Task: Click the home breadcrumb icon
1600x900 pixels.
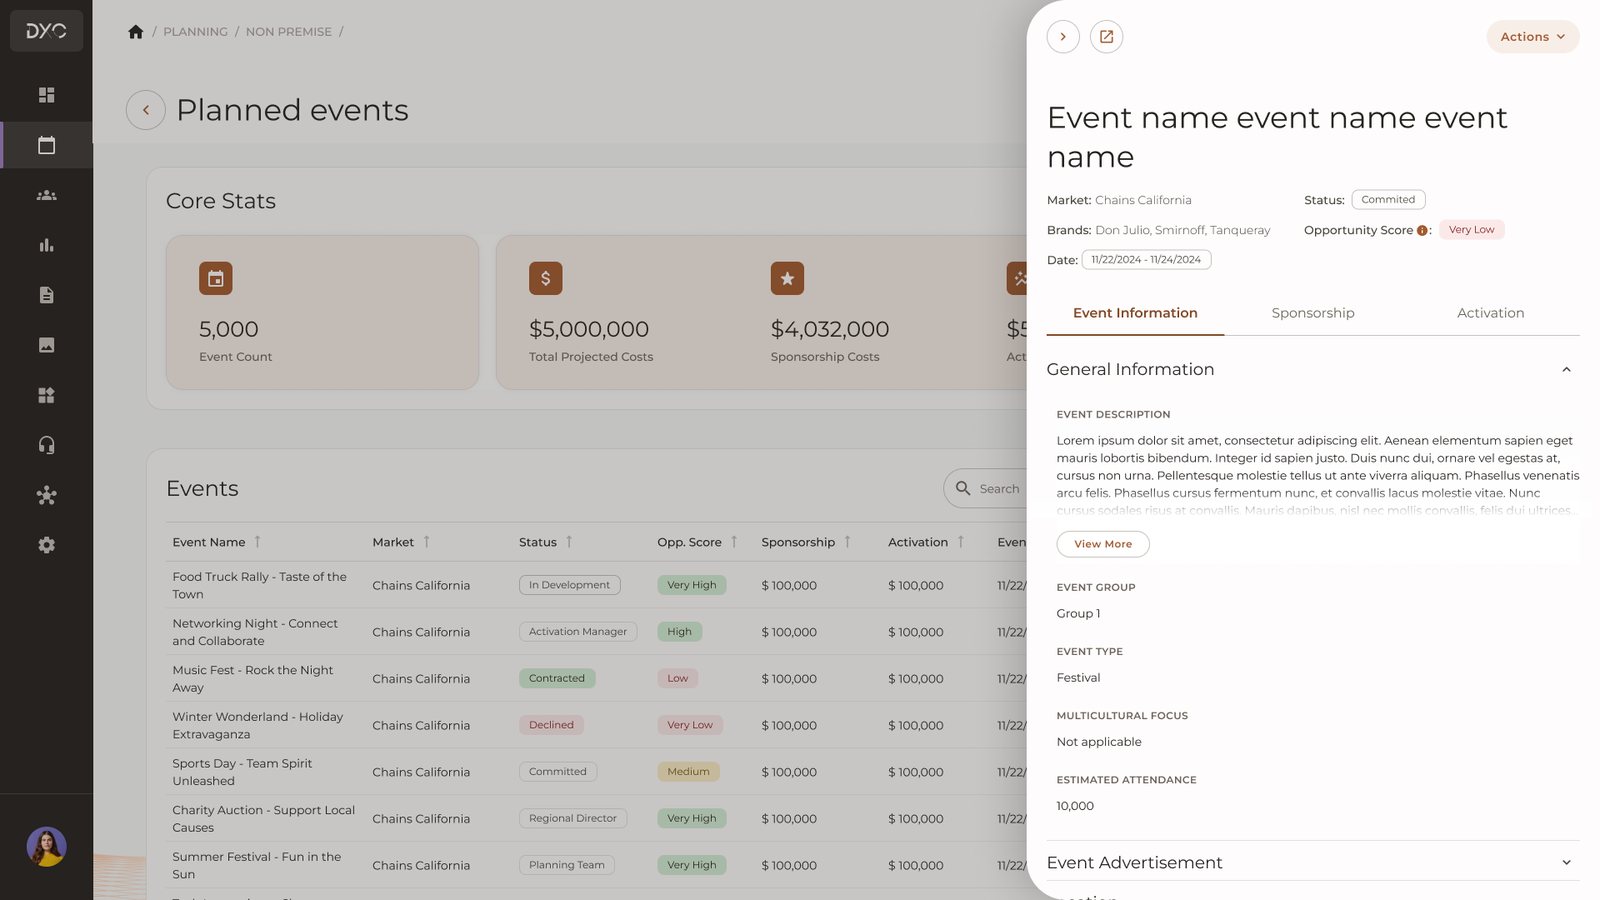Action: coord(136,32)
